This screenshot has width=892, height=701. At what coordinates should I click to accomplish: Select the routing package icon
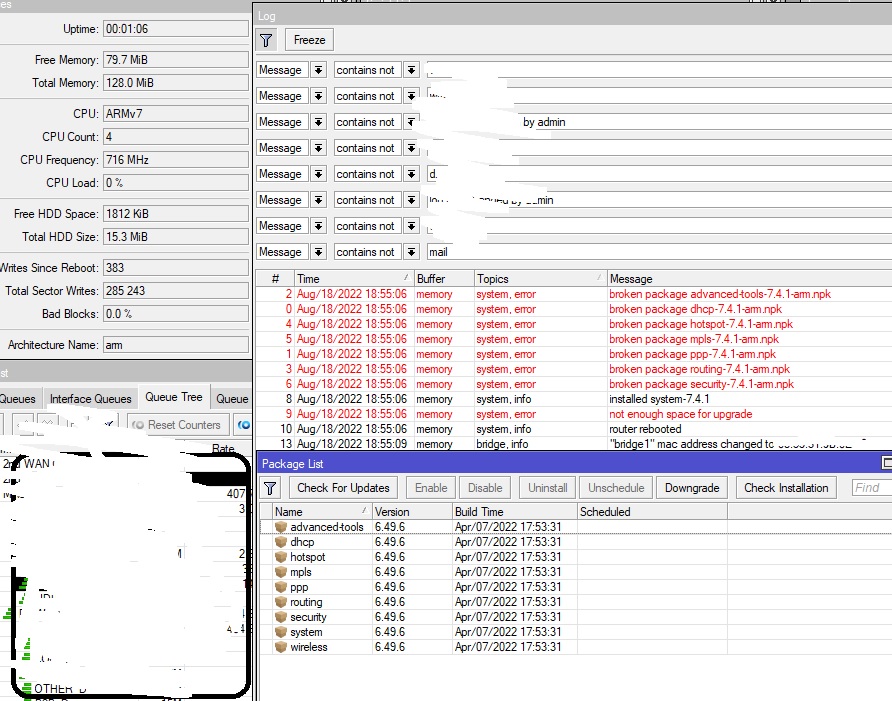(x=280, y=602)
